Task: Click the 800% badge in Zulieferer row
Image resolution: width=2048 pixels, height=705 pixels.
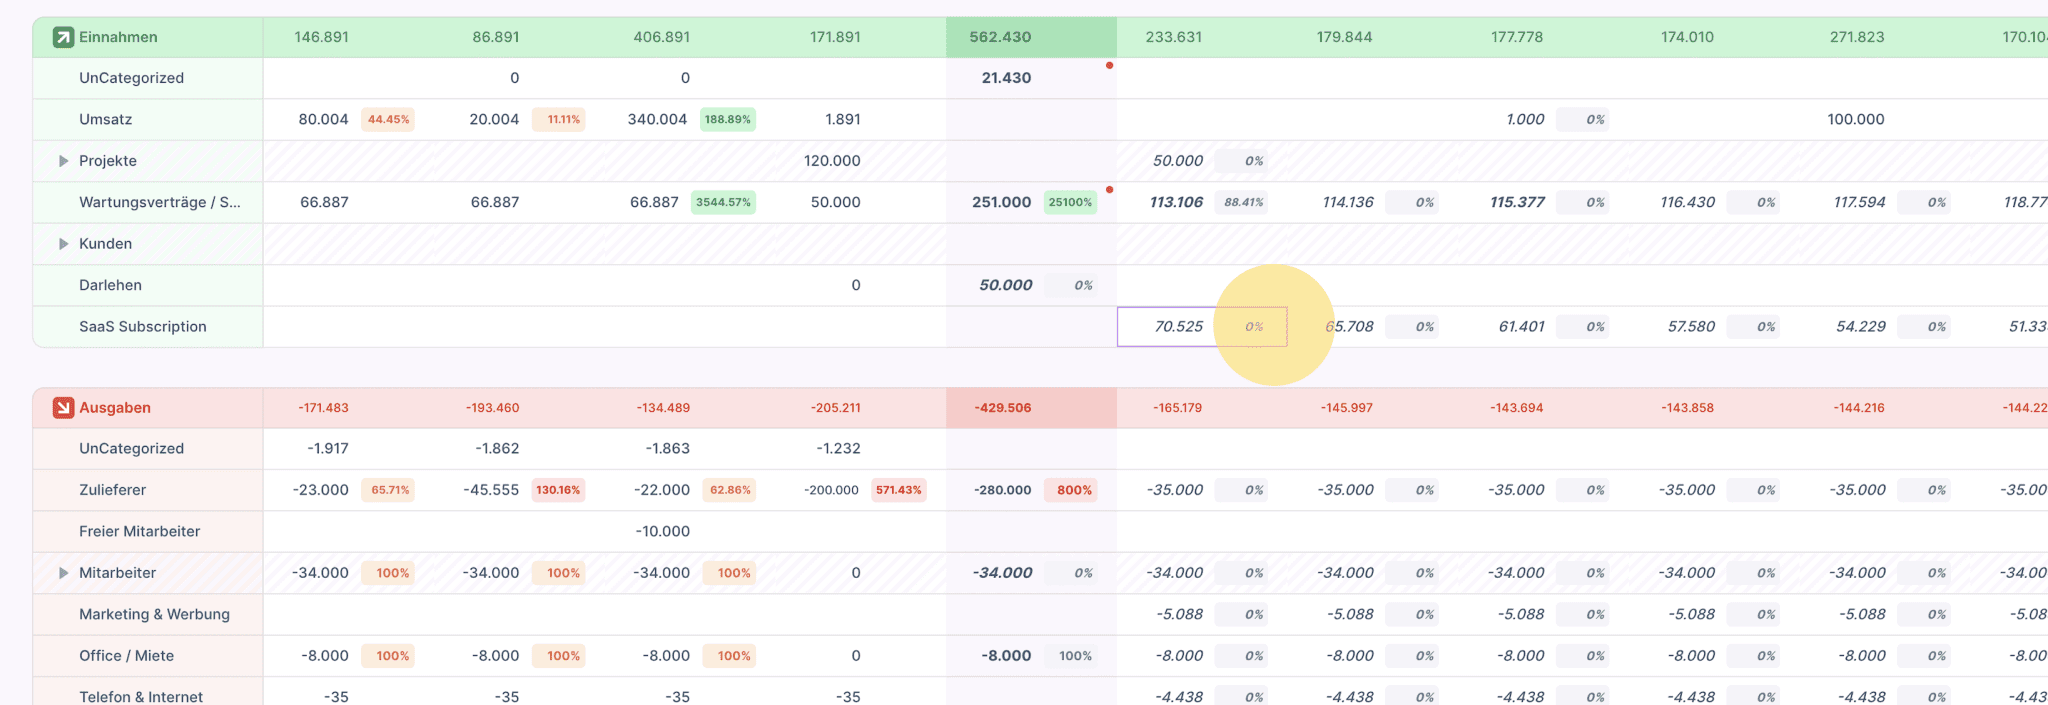Action: 1073,490
